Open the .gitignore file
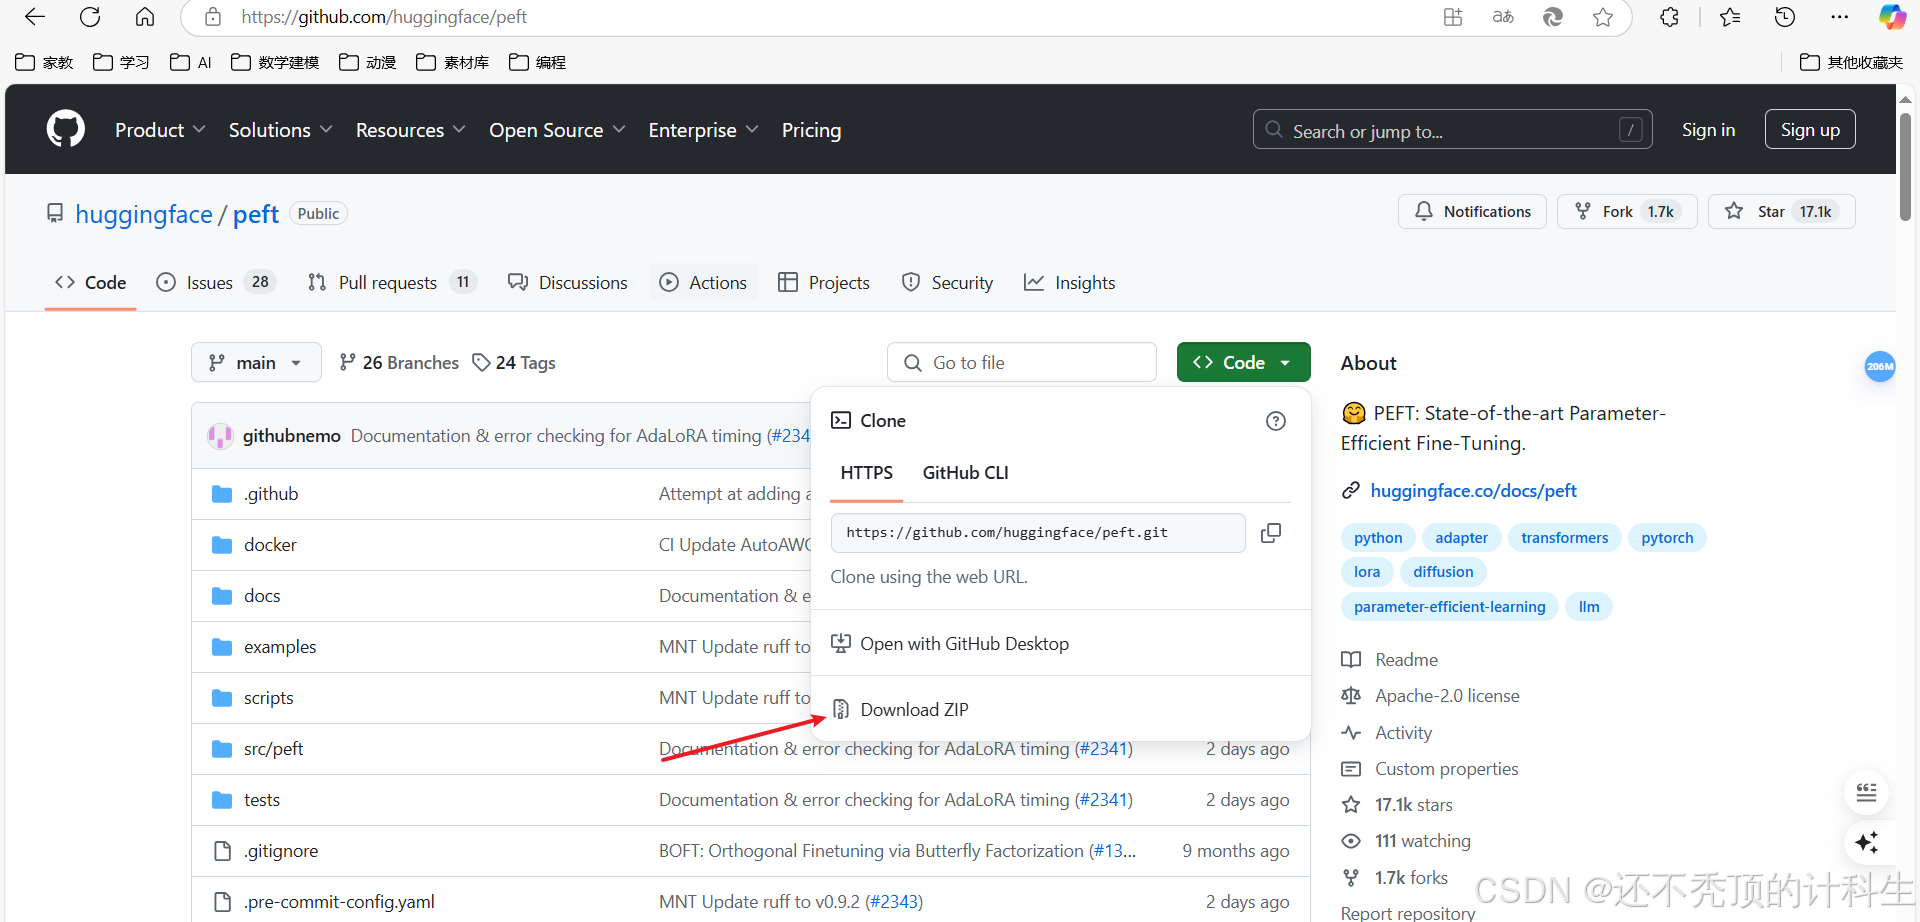 click(281, 851)
